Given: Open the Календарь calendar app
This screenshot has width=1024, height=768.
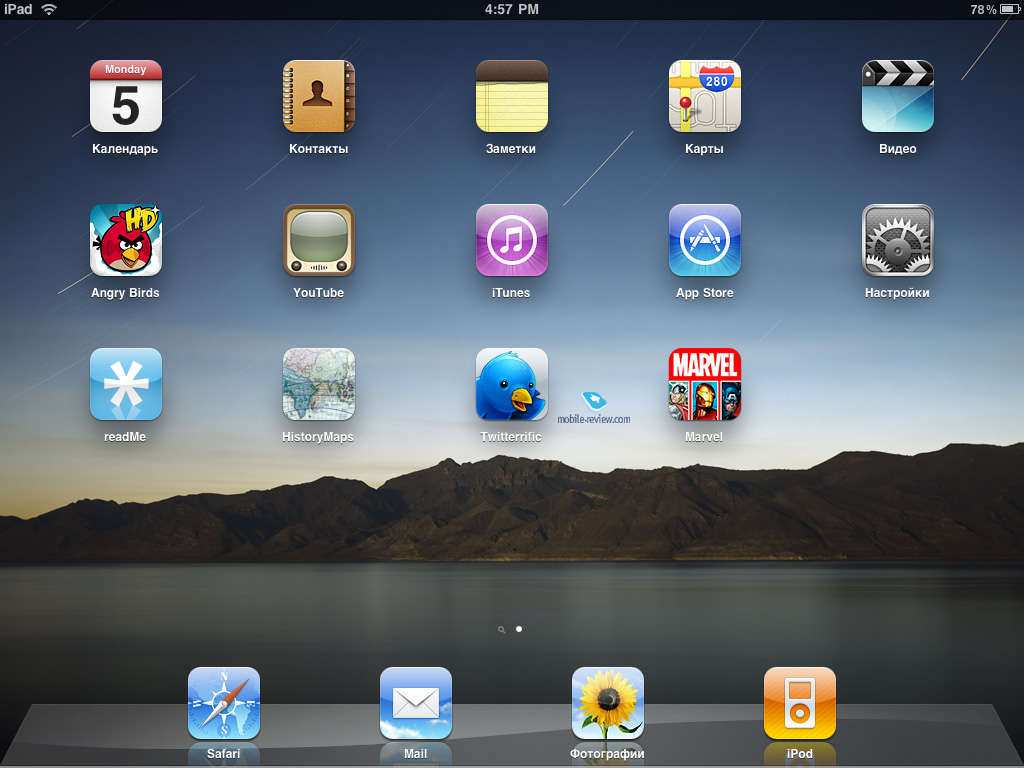Looking at the screenshot, I should pyautogui.click(x=125, y=97).
